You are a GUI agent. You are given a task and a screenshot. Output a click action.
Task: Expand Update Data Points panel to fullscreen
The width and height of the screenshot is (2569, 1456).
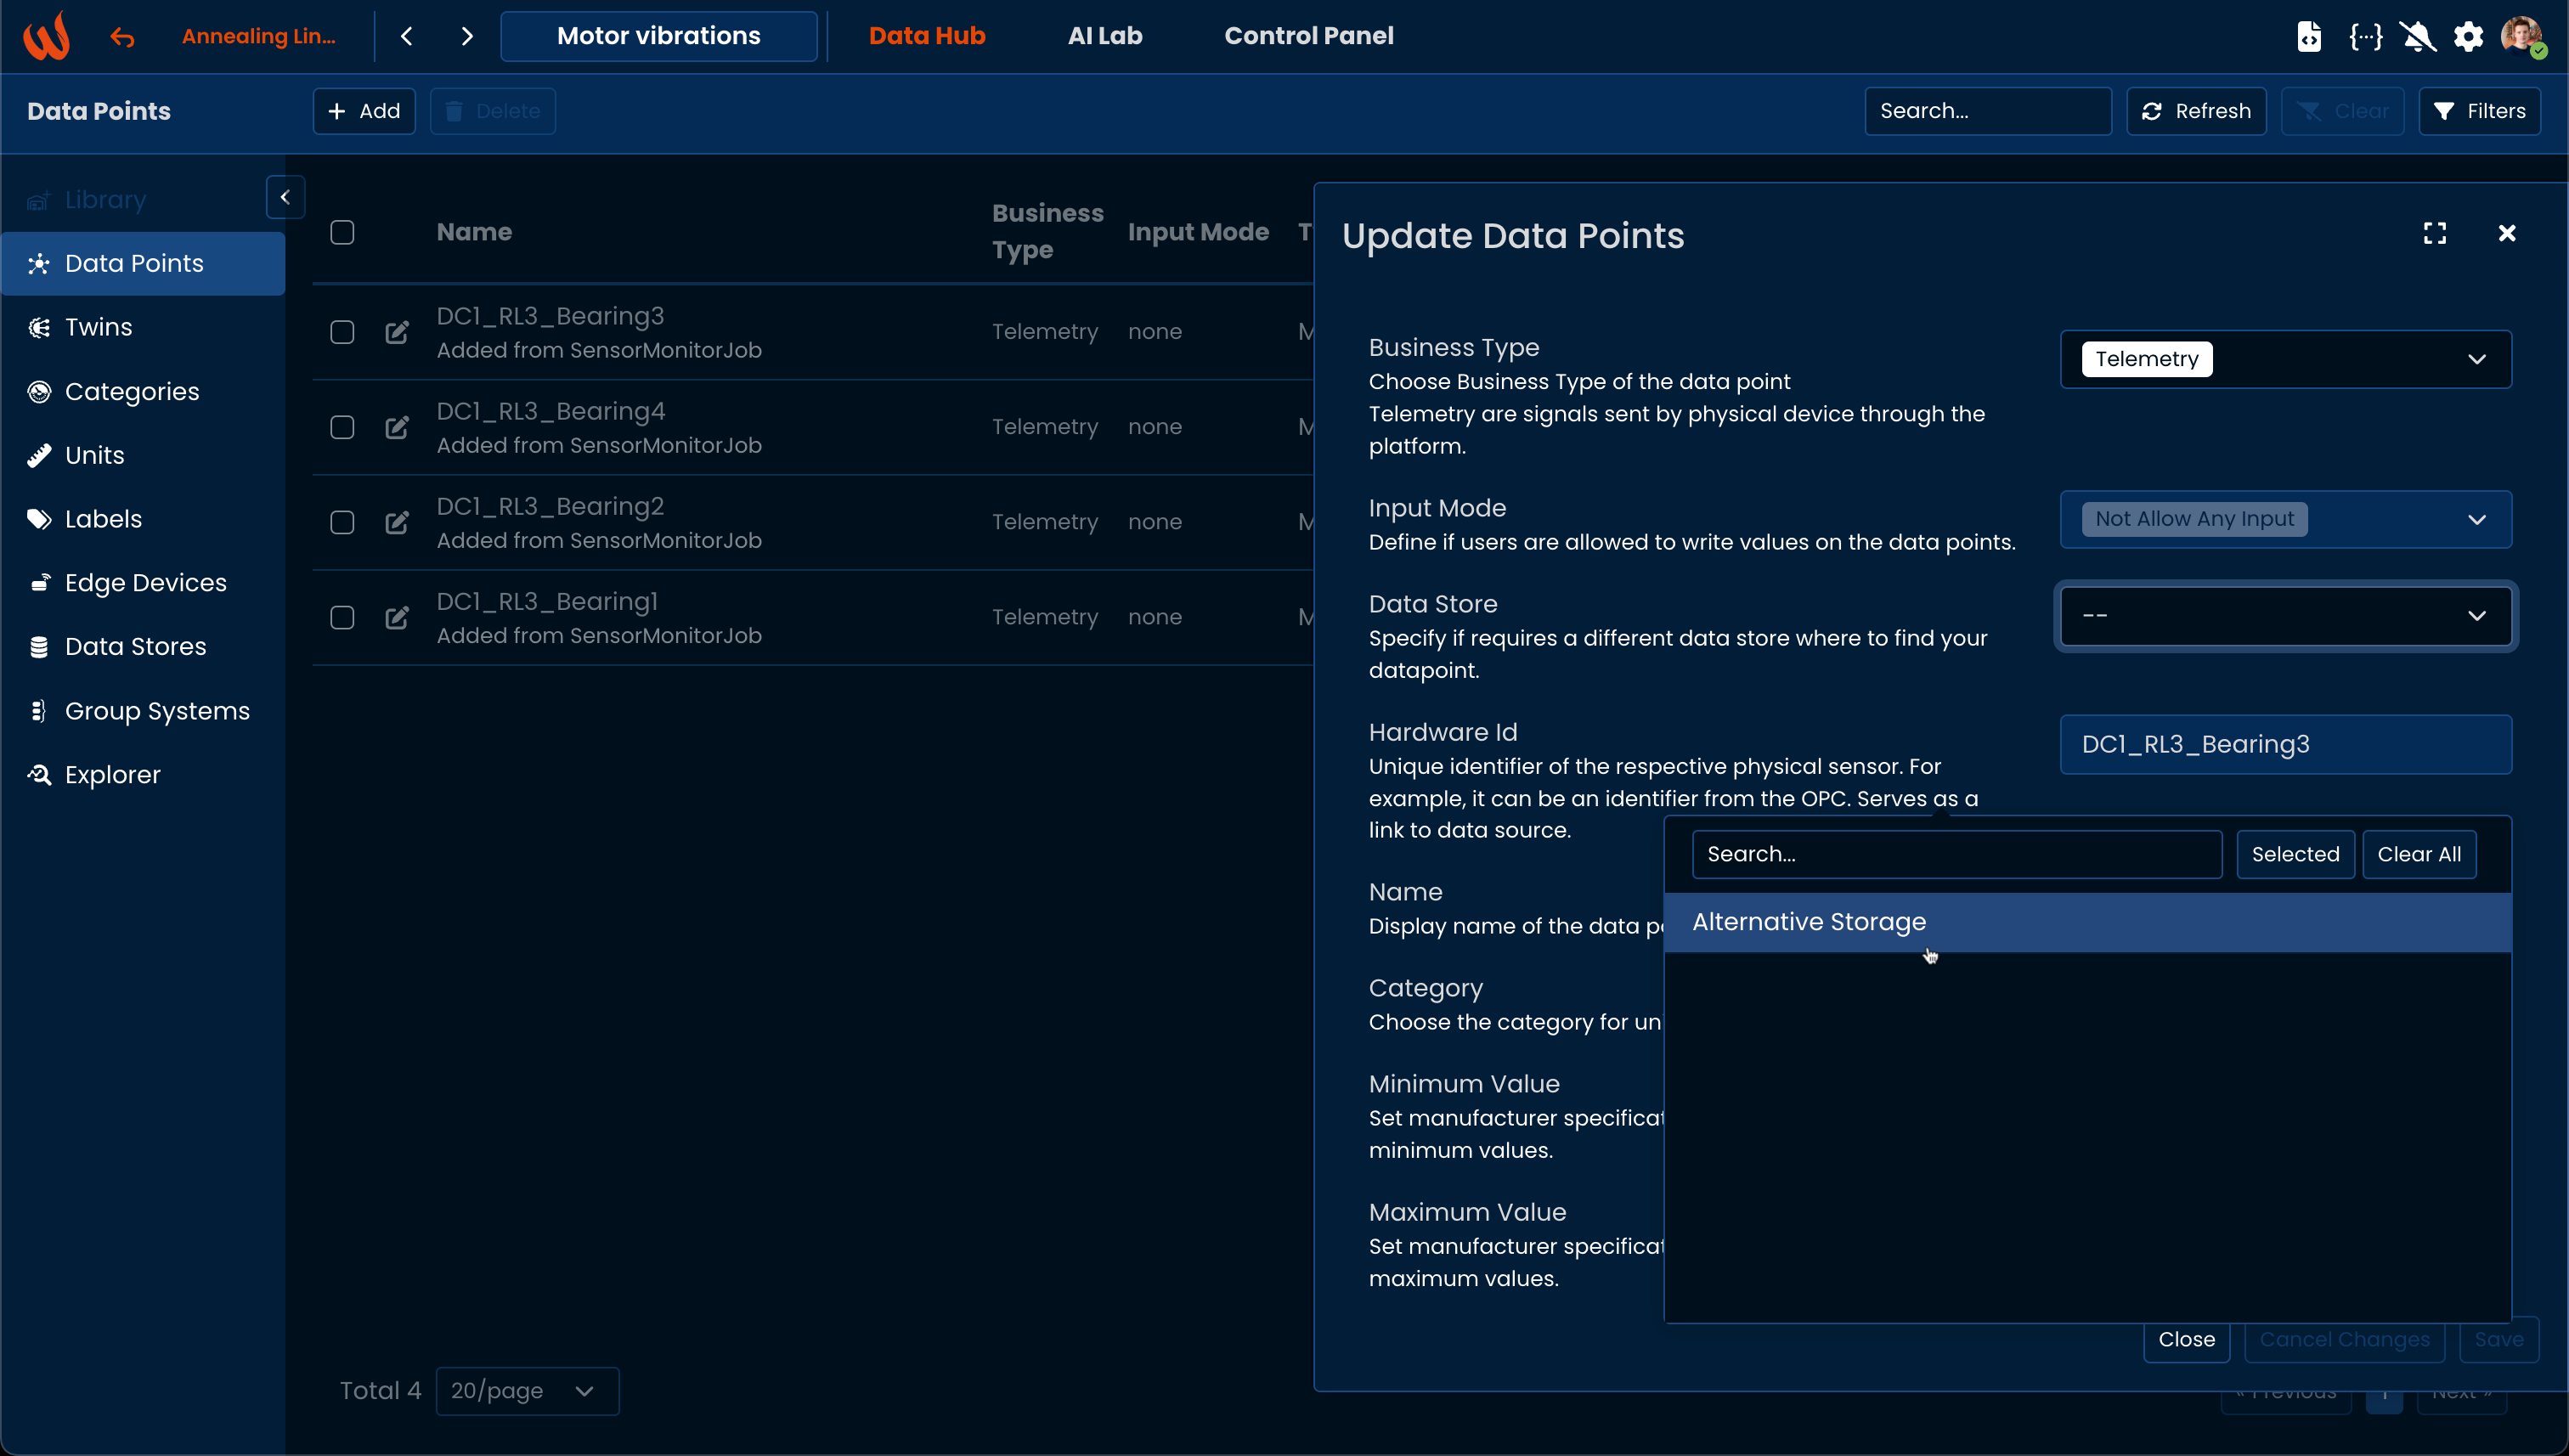2435,233
